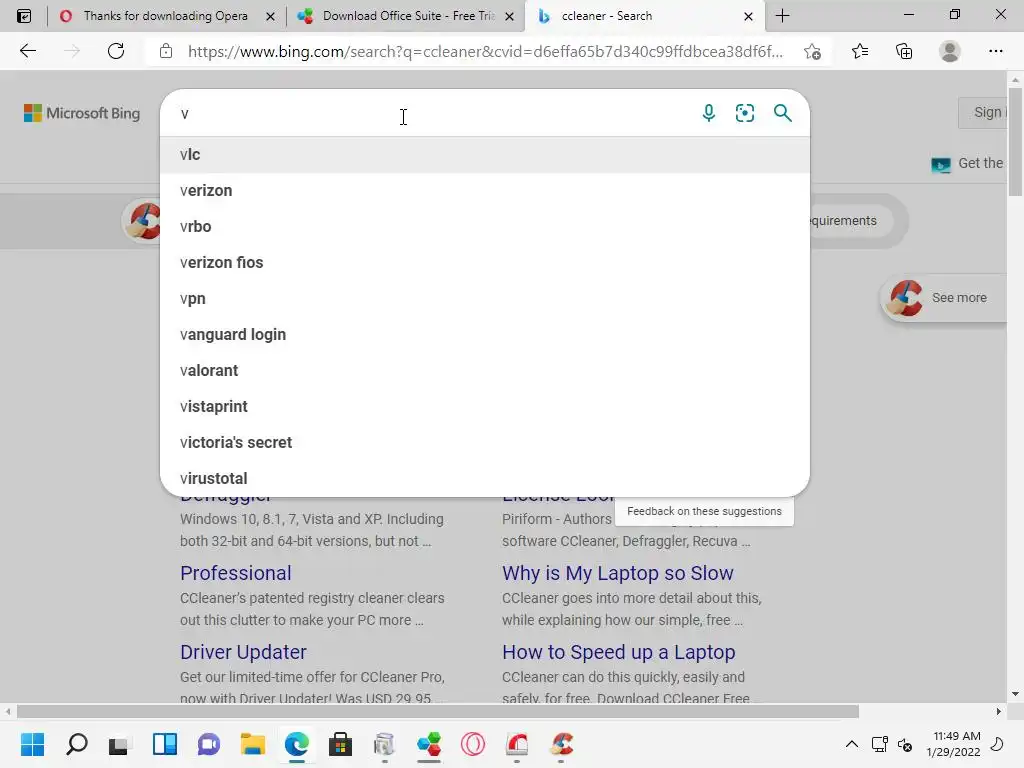The width and height of the screenshot is (1024, 768).
Task: Click the vertical page scrollbar
Action: [x=1015, y=140]
